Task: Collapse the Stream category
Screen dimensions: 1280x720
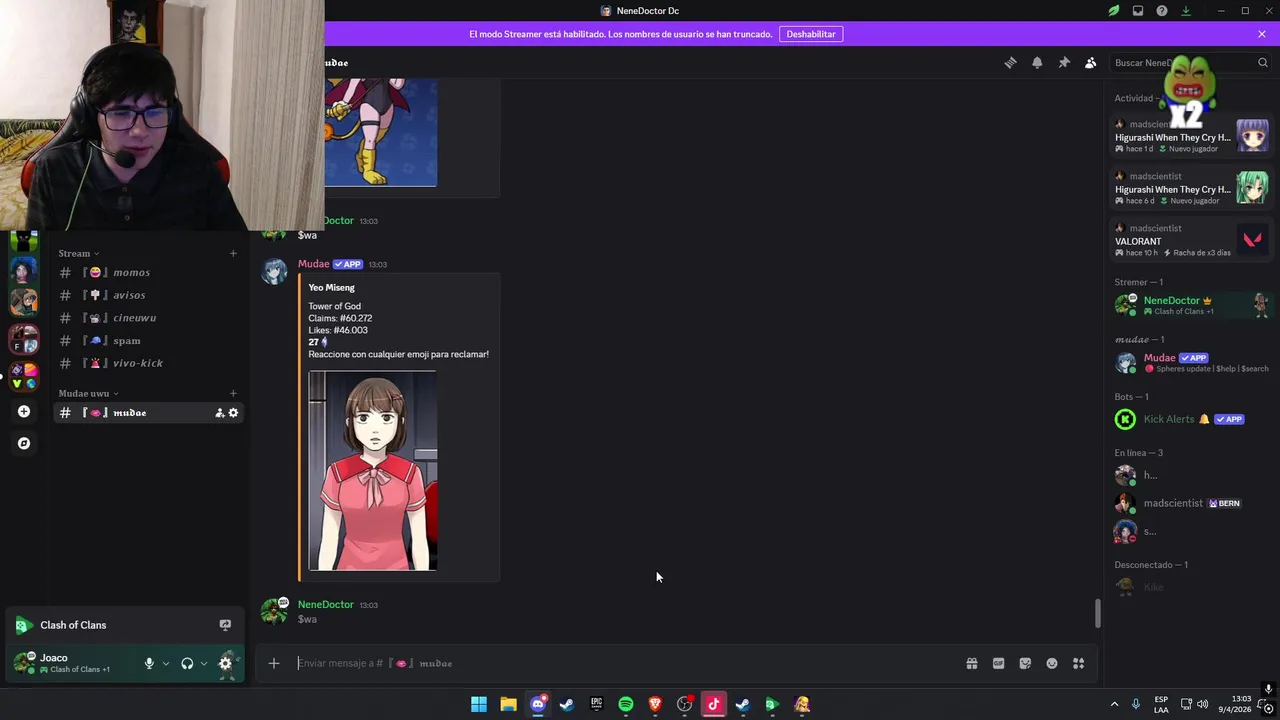Action: pos(79,253)
